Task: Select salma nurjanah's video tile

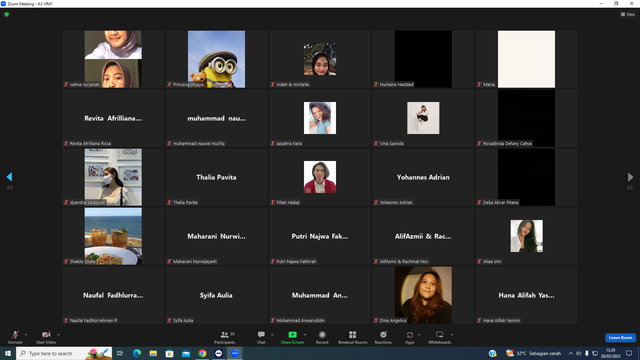Action: [113, 59]
